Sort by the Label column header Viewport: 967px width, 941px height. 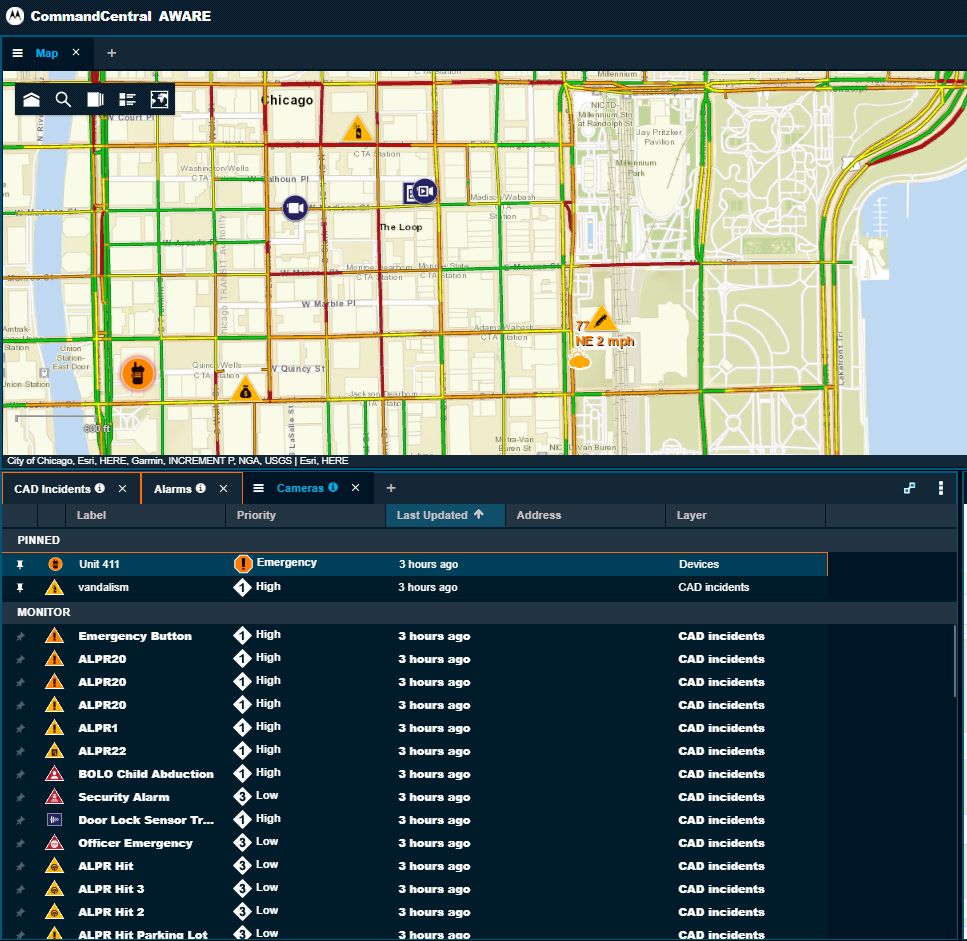[146, 515]
